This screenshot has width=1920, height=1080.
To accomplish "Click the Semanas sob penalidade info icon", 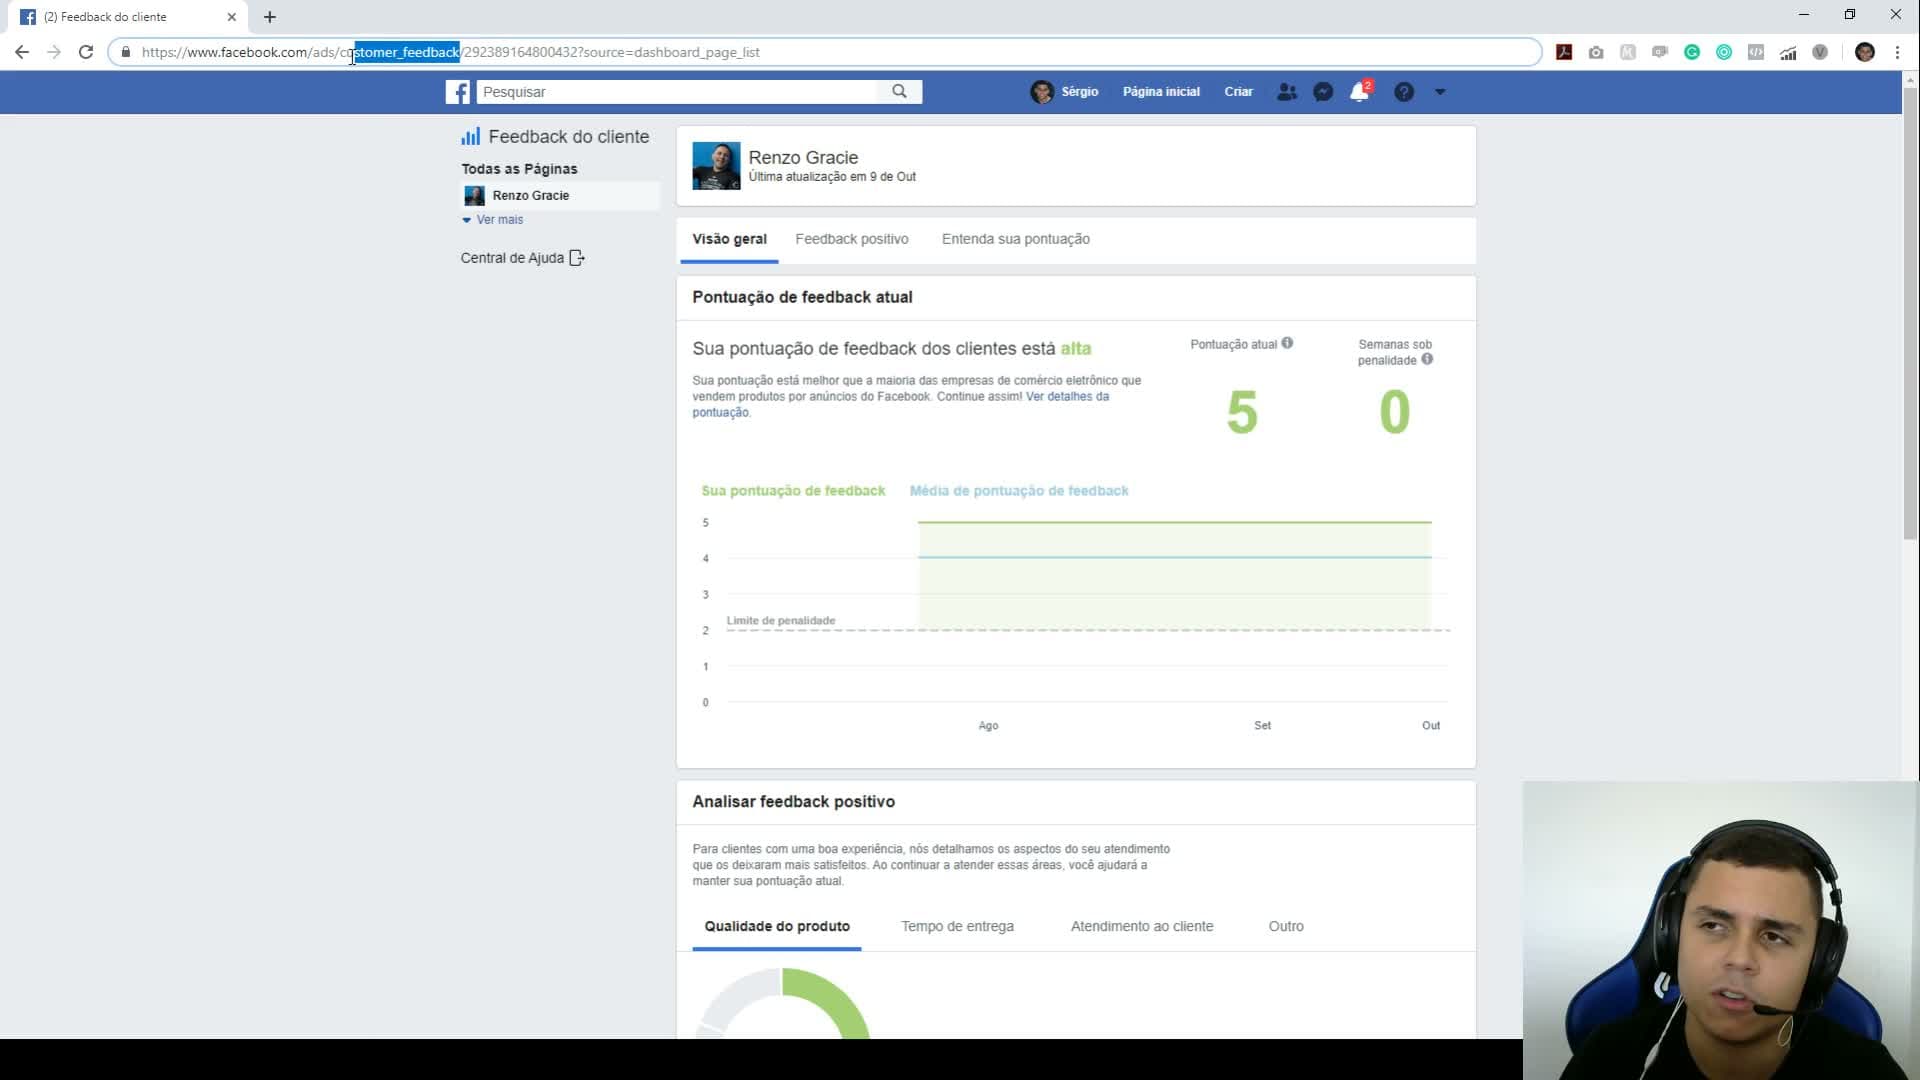I will tap(1427, 359).
